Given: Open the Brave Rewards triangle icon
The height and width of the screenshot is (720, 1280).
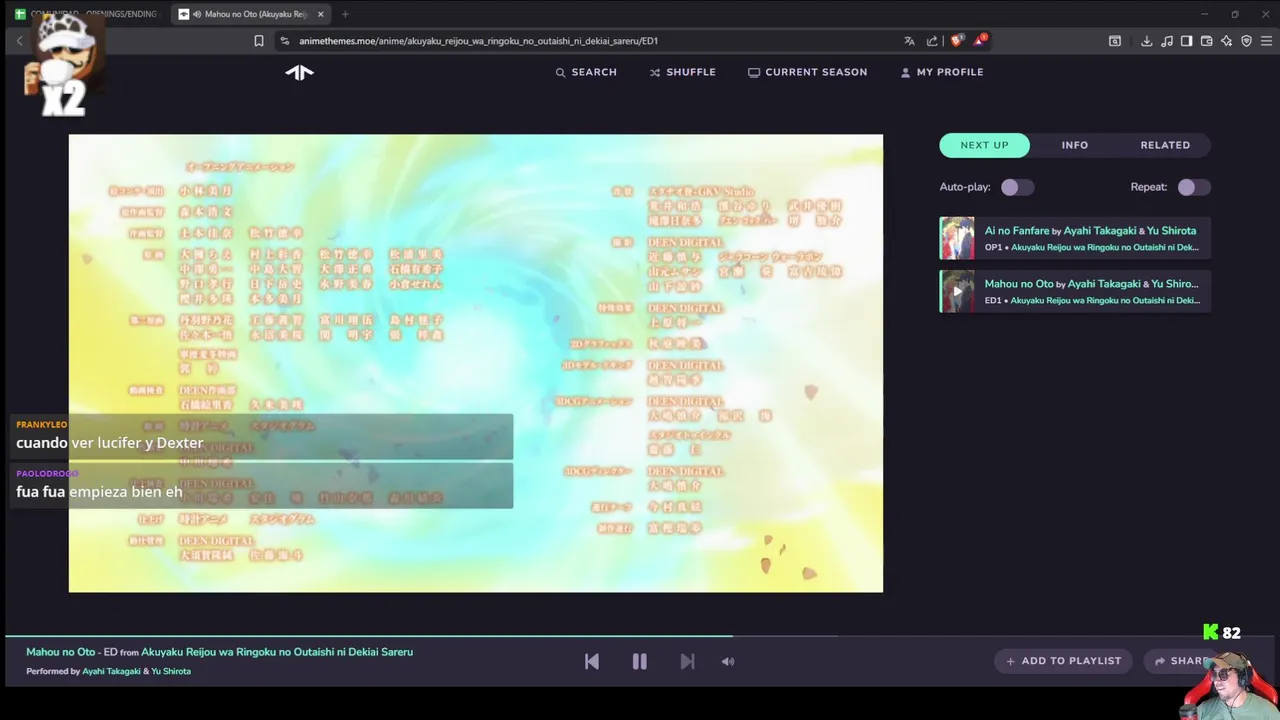Looking at the screenshot, I should (x=980, y=41).
